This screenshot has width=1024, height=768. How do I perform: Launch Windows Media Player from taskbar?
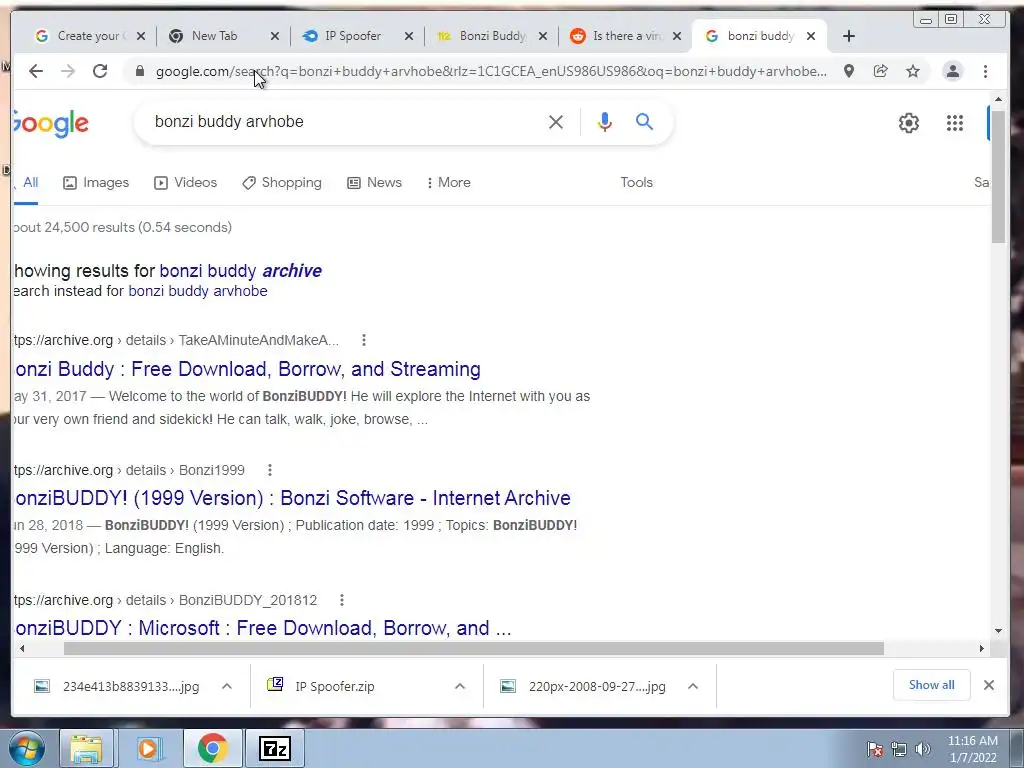[149, 748]
